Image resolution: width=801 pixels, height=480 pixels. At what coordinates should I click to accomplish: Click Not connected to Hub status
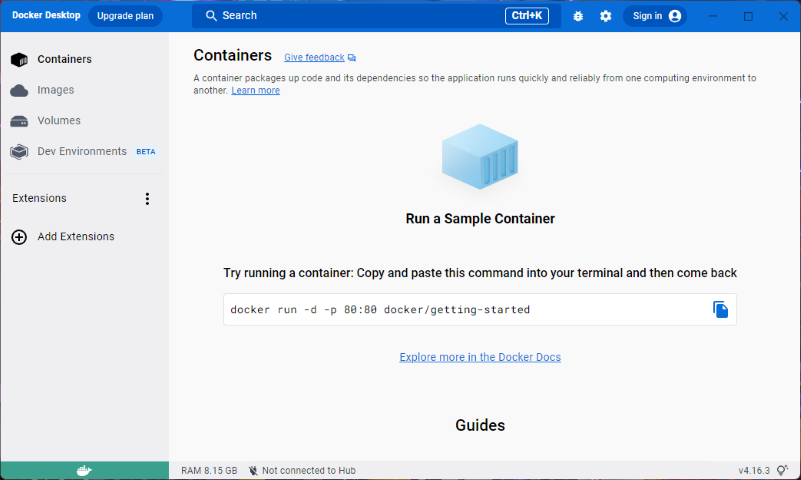coord(309,470)
